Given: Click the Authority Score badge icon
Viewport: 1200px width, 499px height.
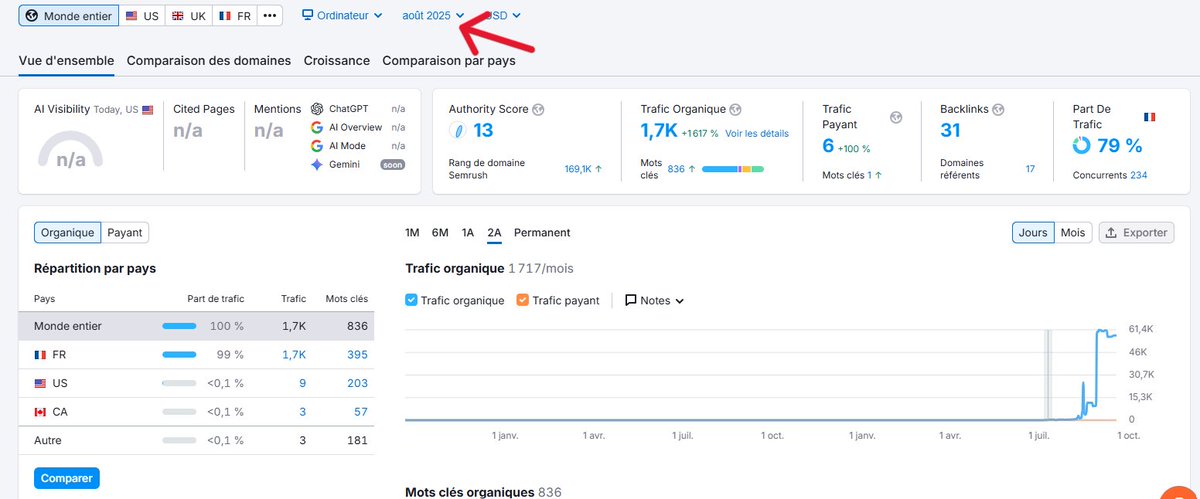Looking at the screenshot, I should coord(458,131).
